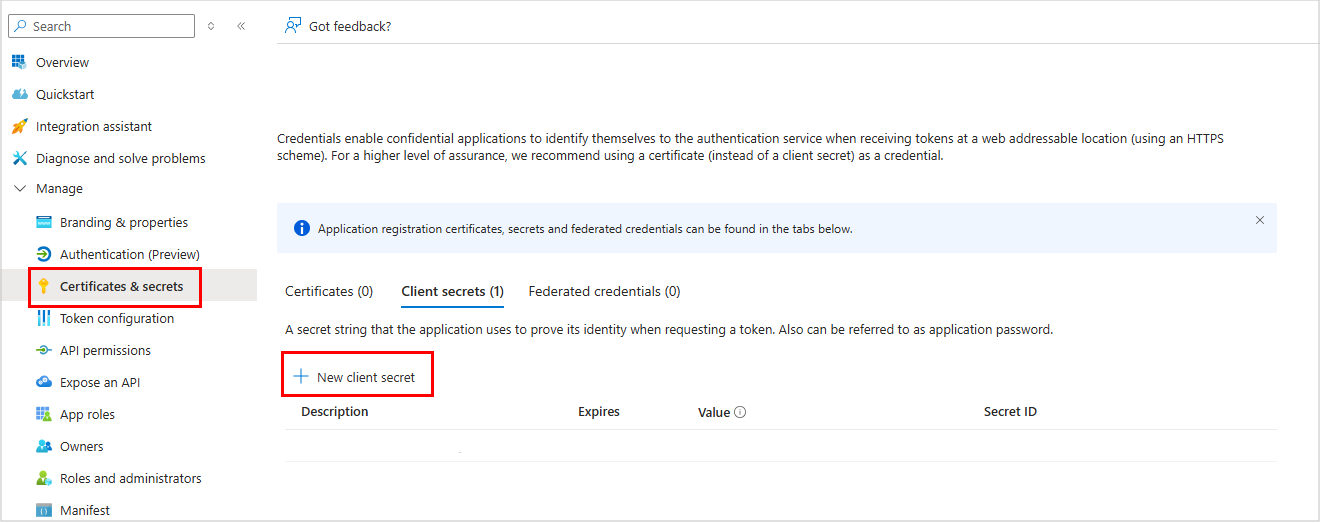Go to Authentication (Preview)
This screenshot has height=523, width=1320.
128,254
